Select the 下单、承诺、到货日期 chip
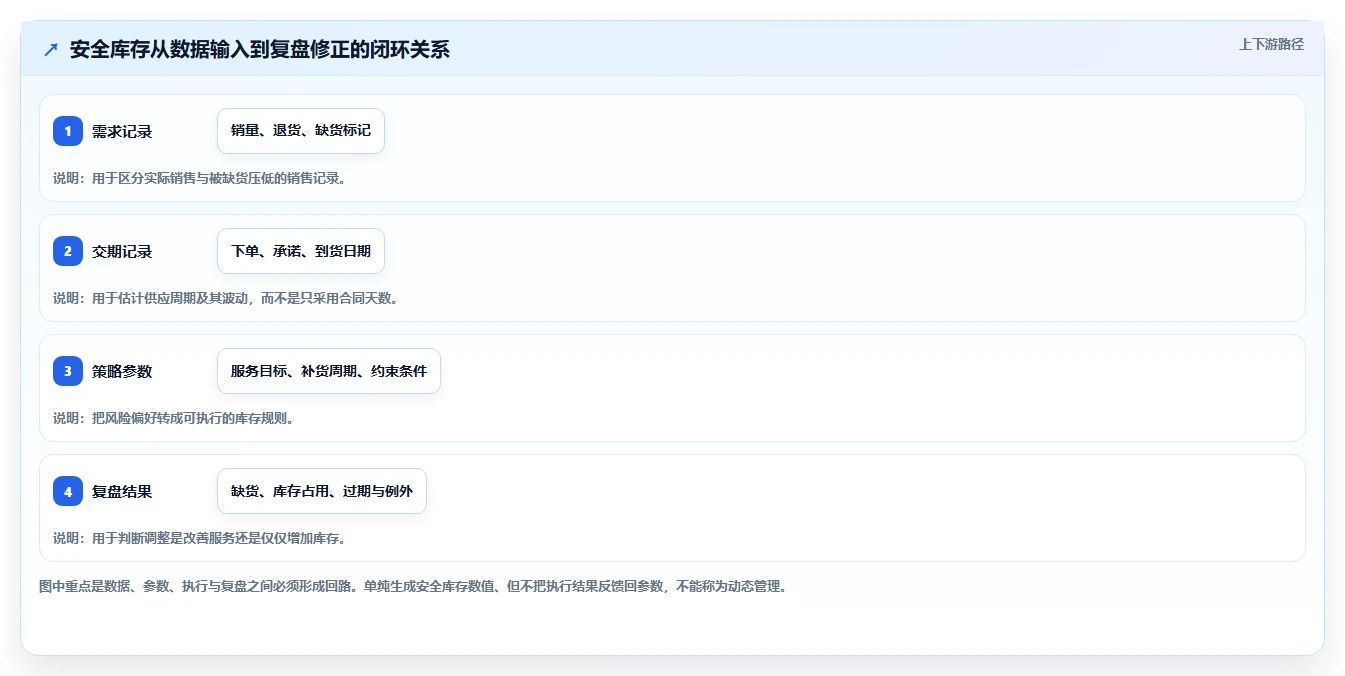 [301, 251]
